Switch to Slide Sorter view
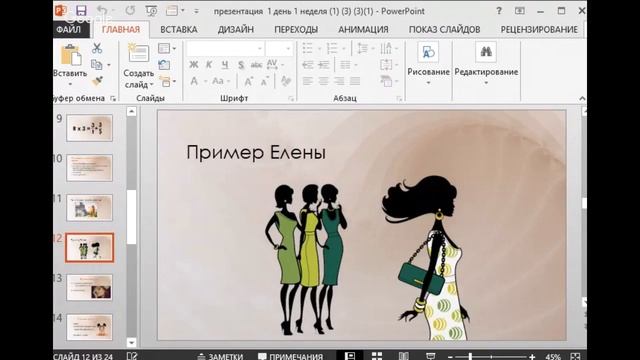This screenshot has height=360, width=640. (377, 356)
